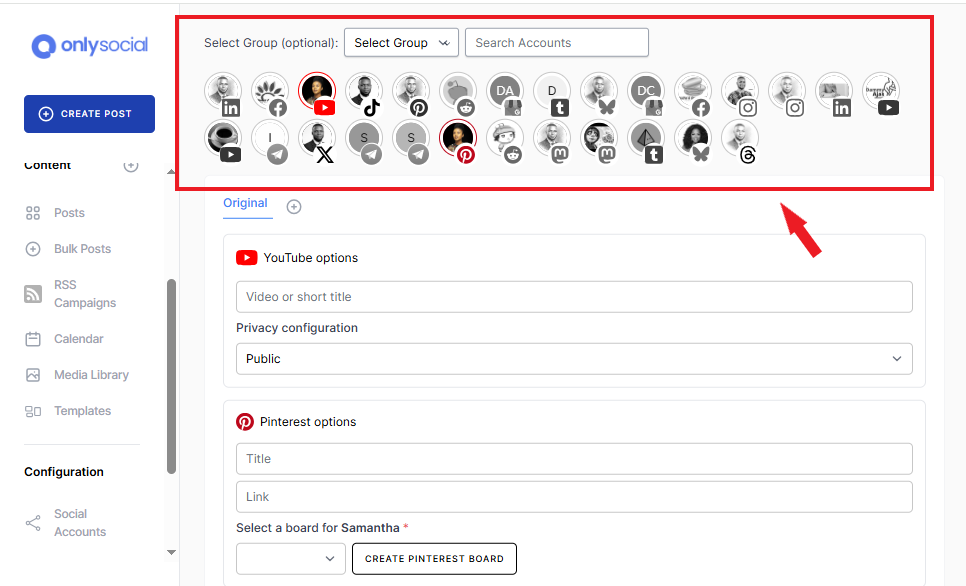Open the Select Group dropdown
This screenshot has width=966, height=586.
[x=401, y=43]
